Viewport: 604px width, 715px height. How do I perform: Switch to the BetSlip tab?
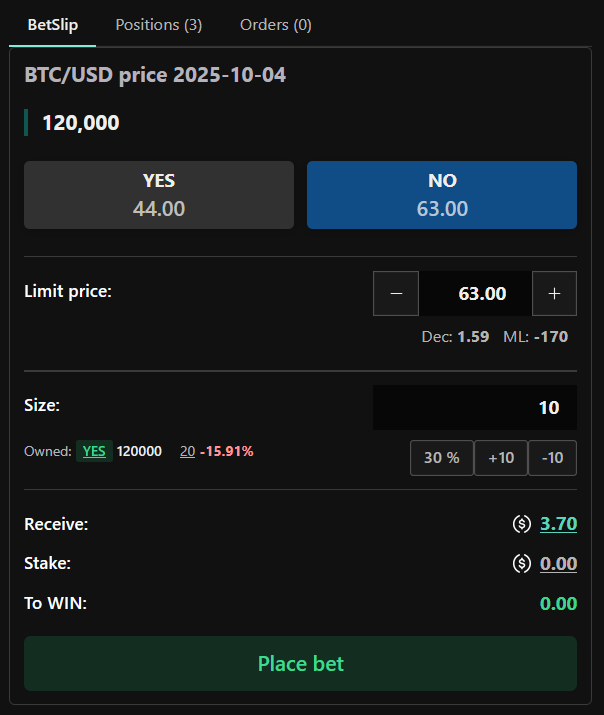point(53,25)
